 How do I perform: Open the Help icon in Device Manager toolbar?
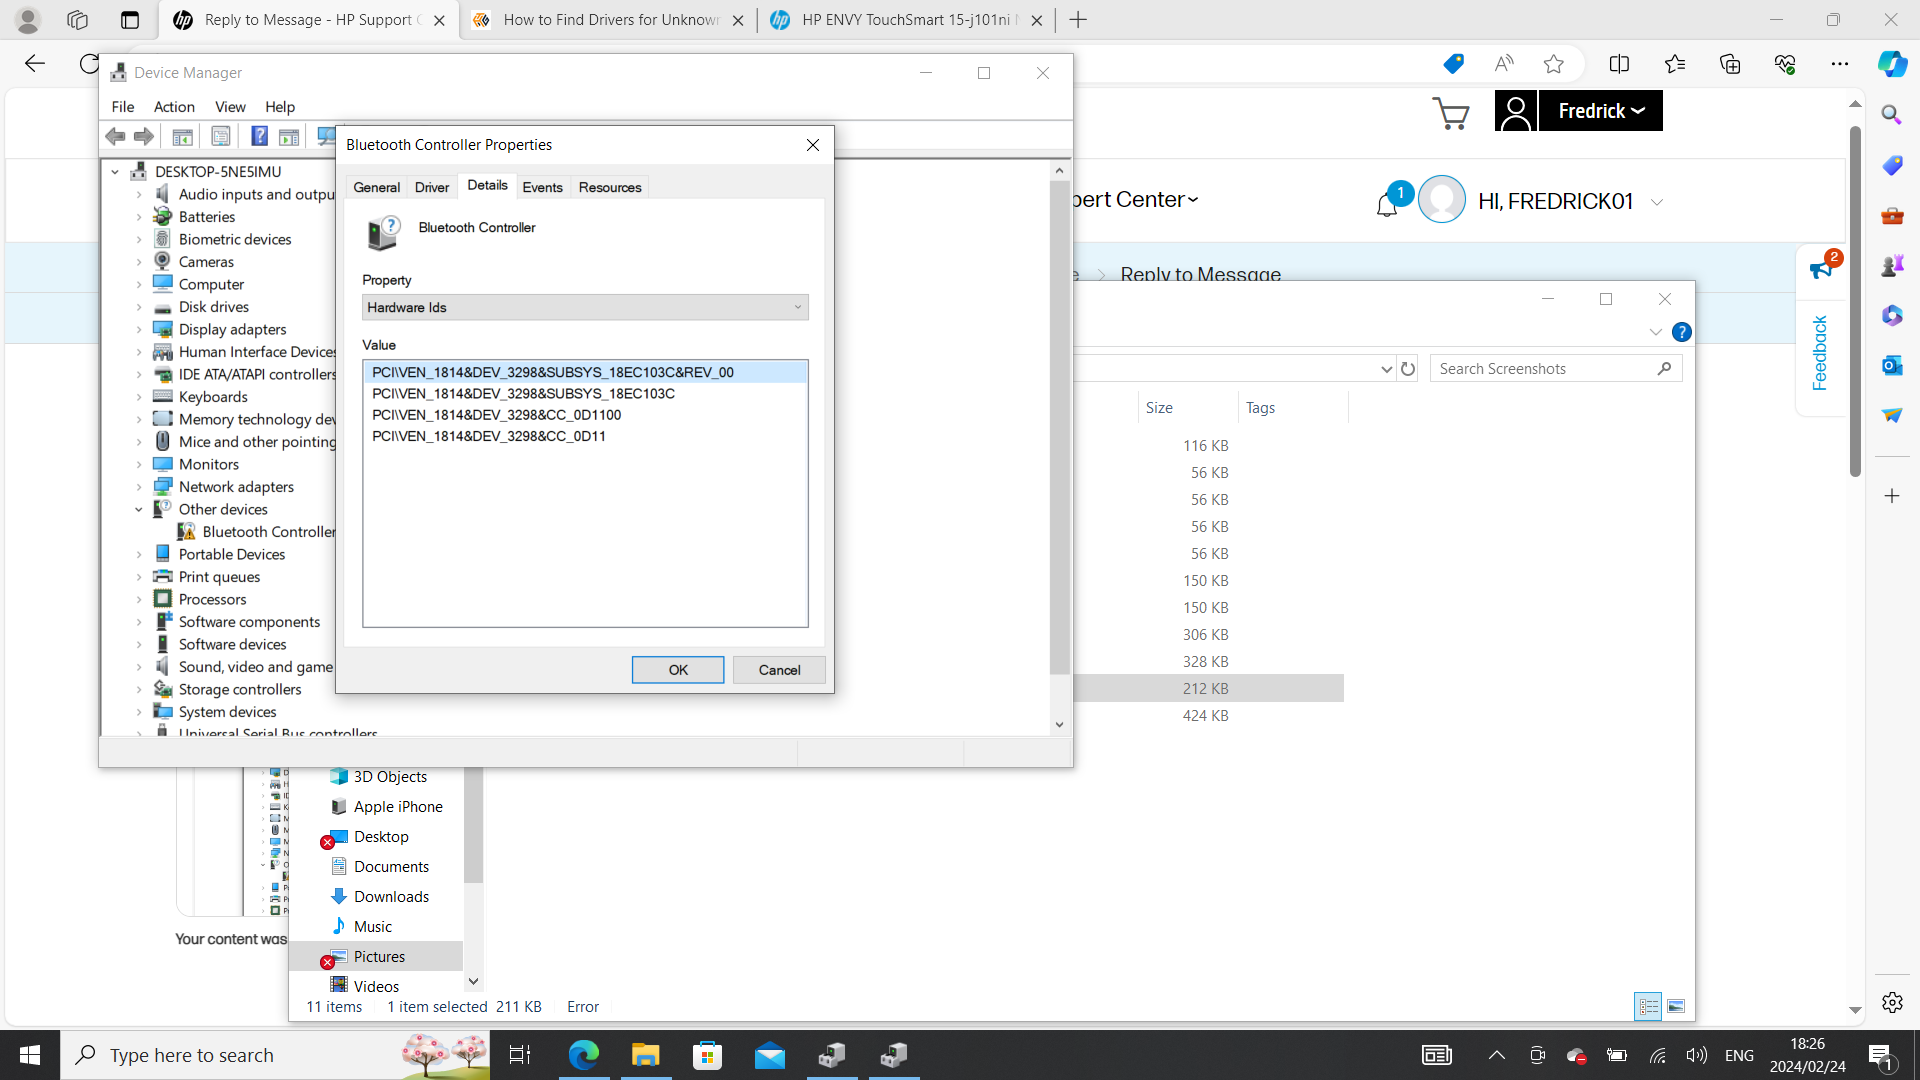[259, 136]
